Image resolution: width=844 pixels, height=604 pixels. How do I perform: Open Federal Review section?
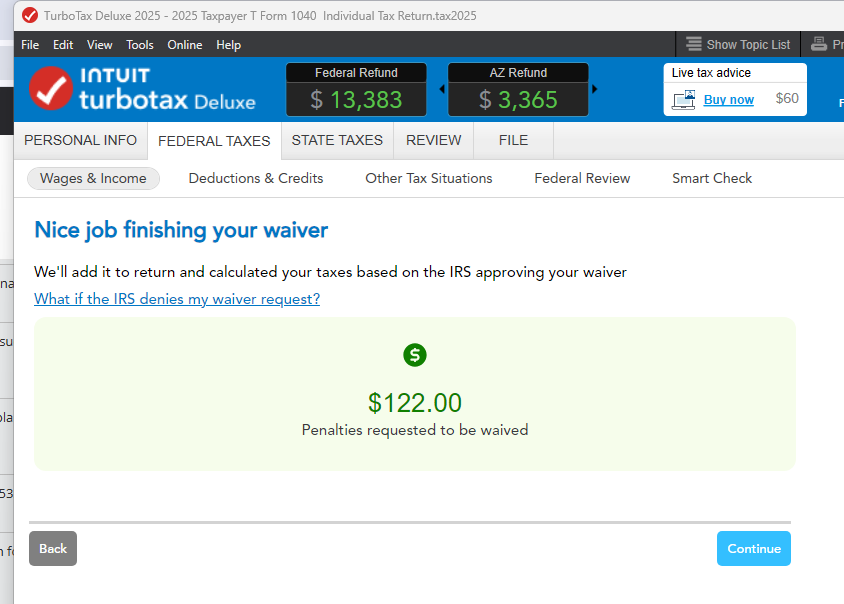[x=582, y=178]
